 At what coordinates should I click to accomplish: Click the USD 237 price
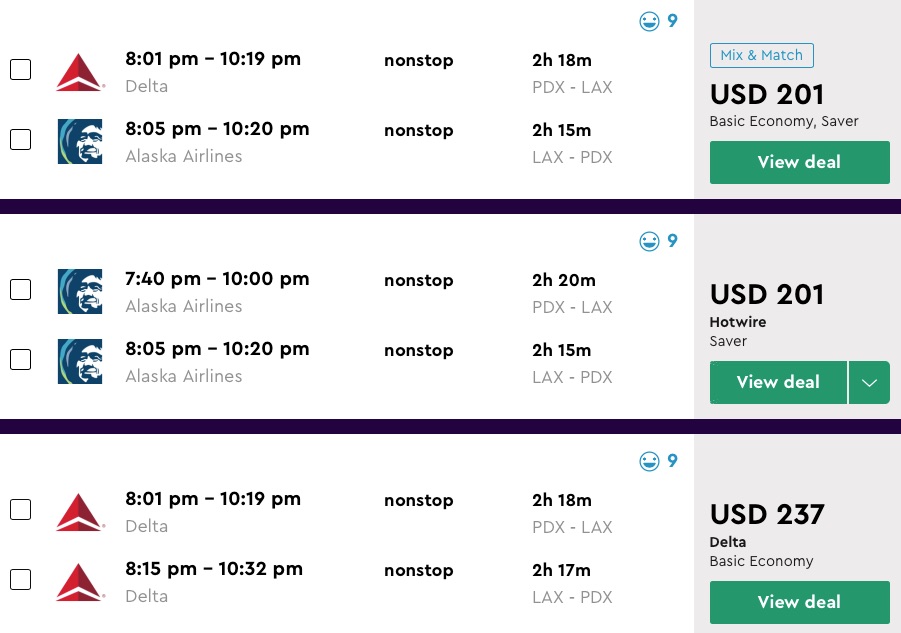[767, 515]
